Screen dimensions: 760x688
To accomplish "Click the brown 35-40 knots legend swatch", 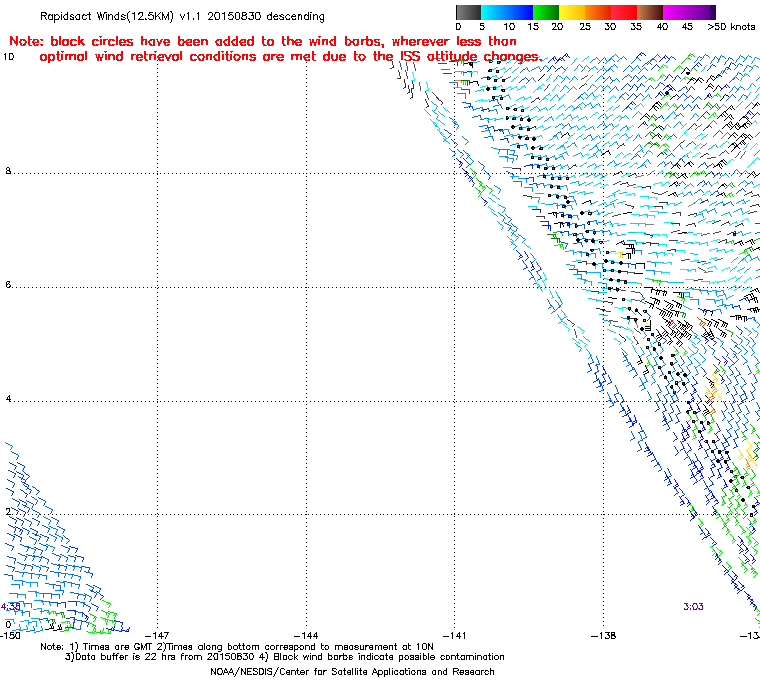I will click(x=650, y=12).
